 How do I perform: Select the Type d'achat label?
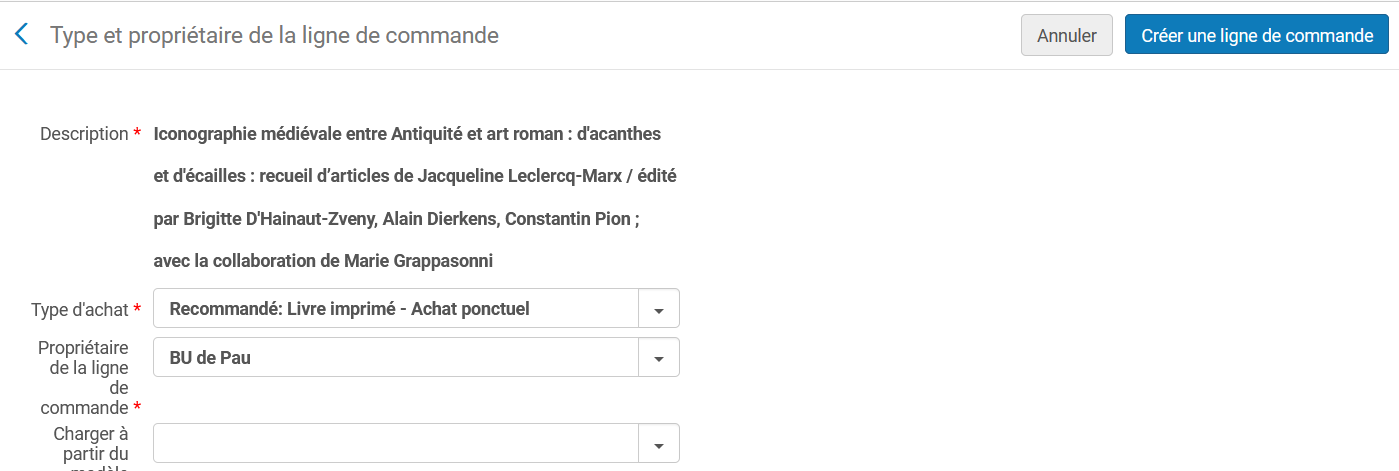click(80, 310)
